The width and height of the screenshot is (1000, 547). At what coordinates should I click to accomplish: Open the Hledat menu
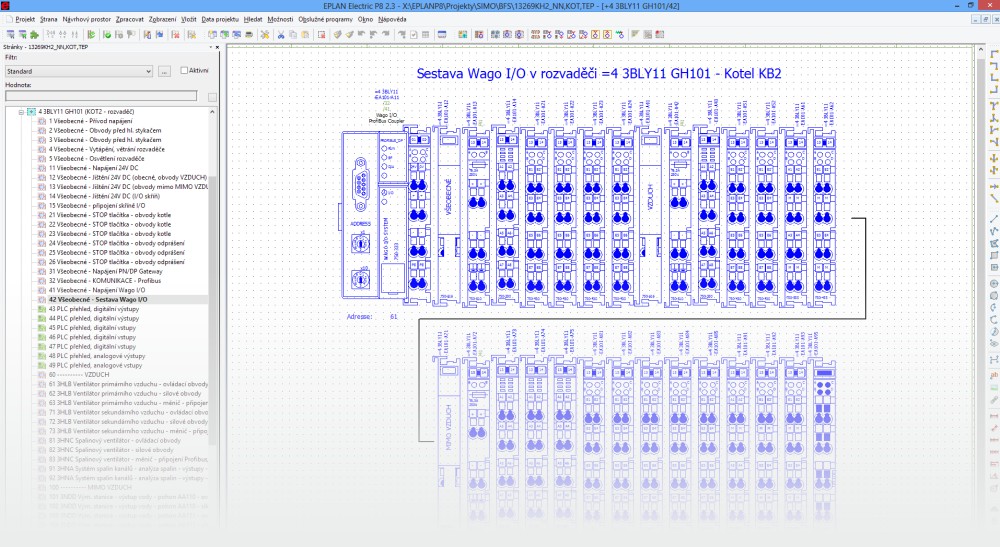253,19
